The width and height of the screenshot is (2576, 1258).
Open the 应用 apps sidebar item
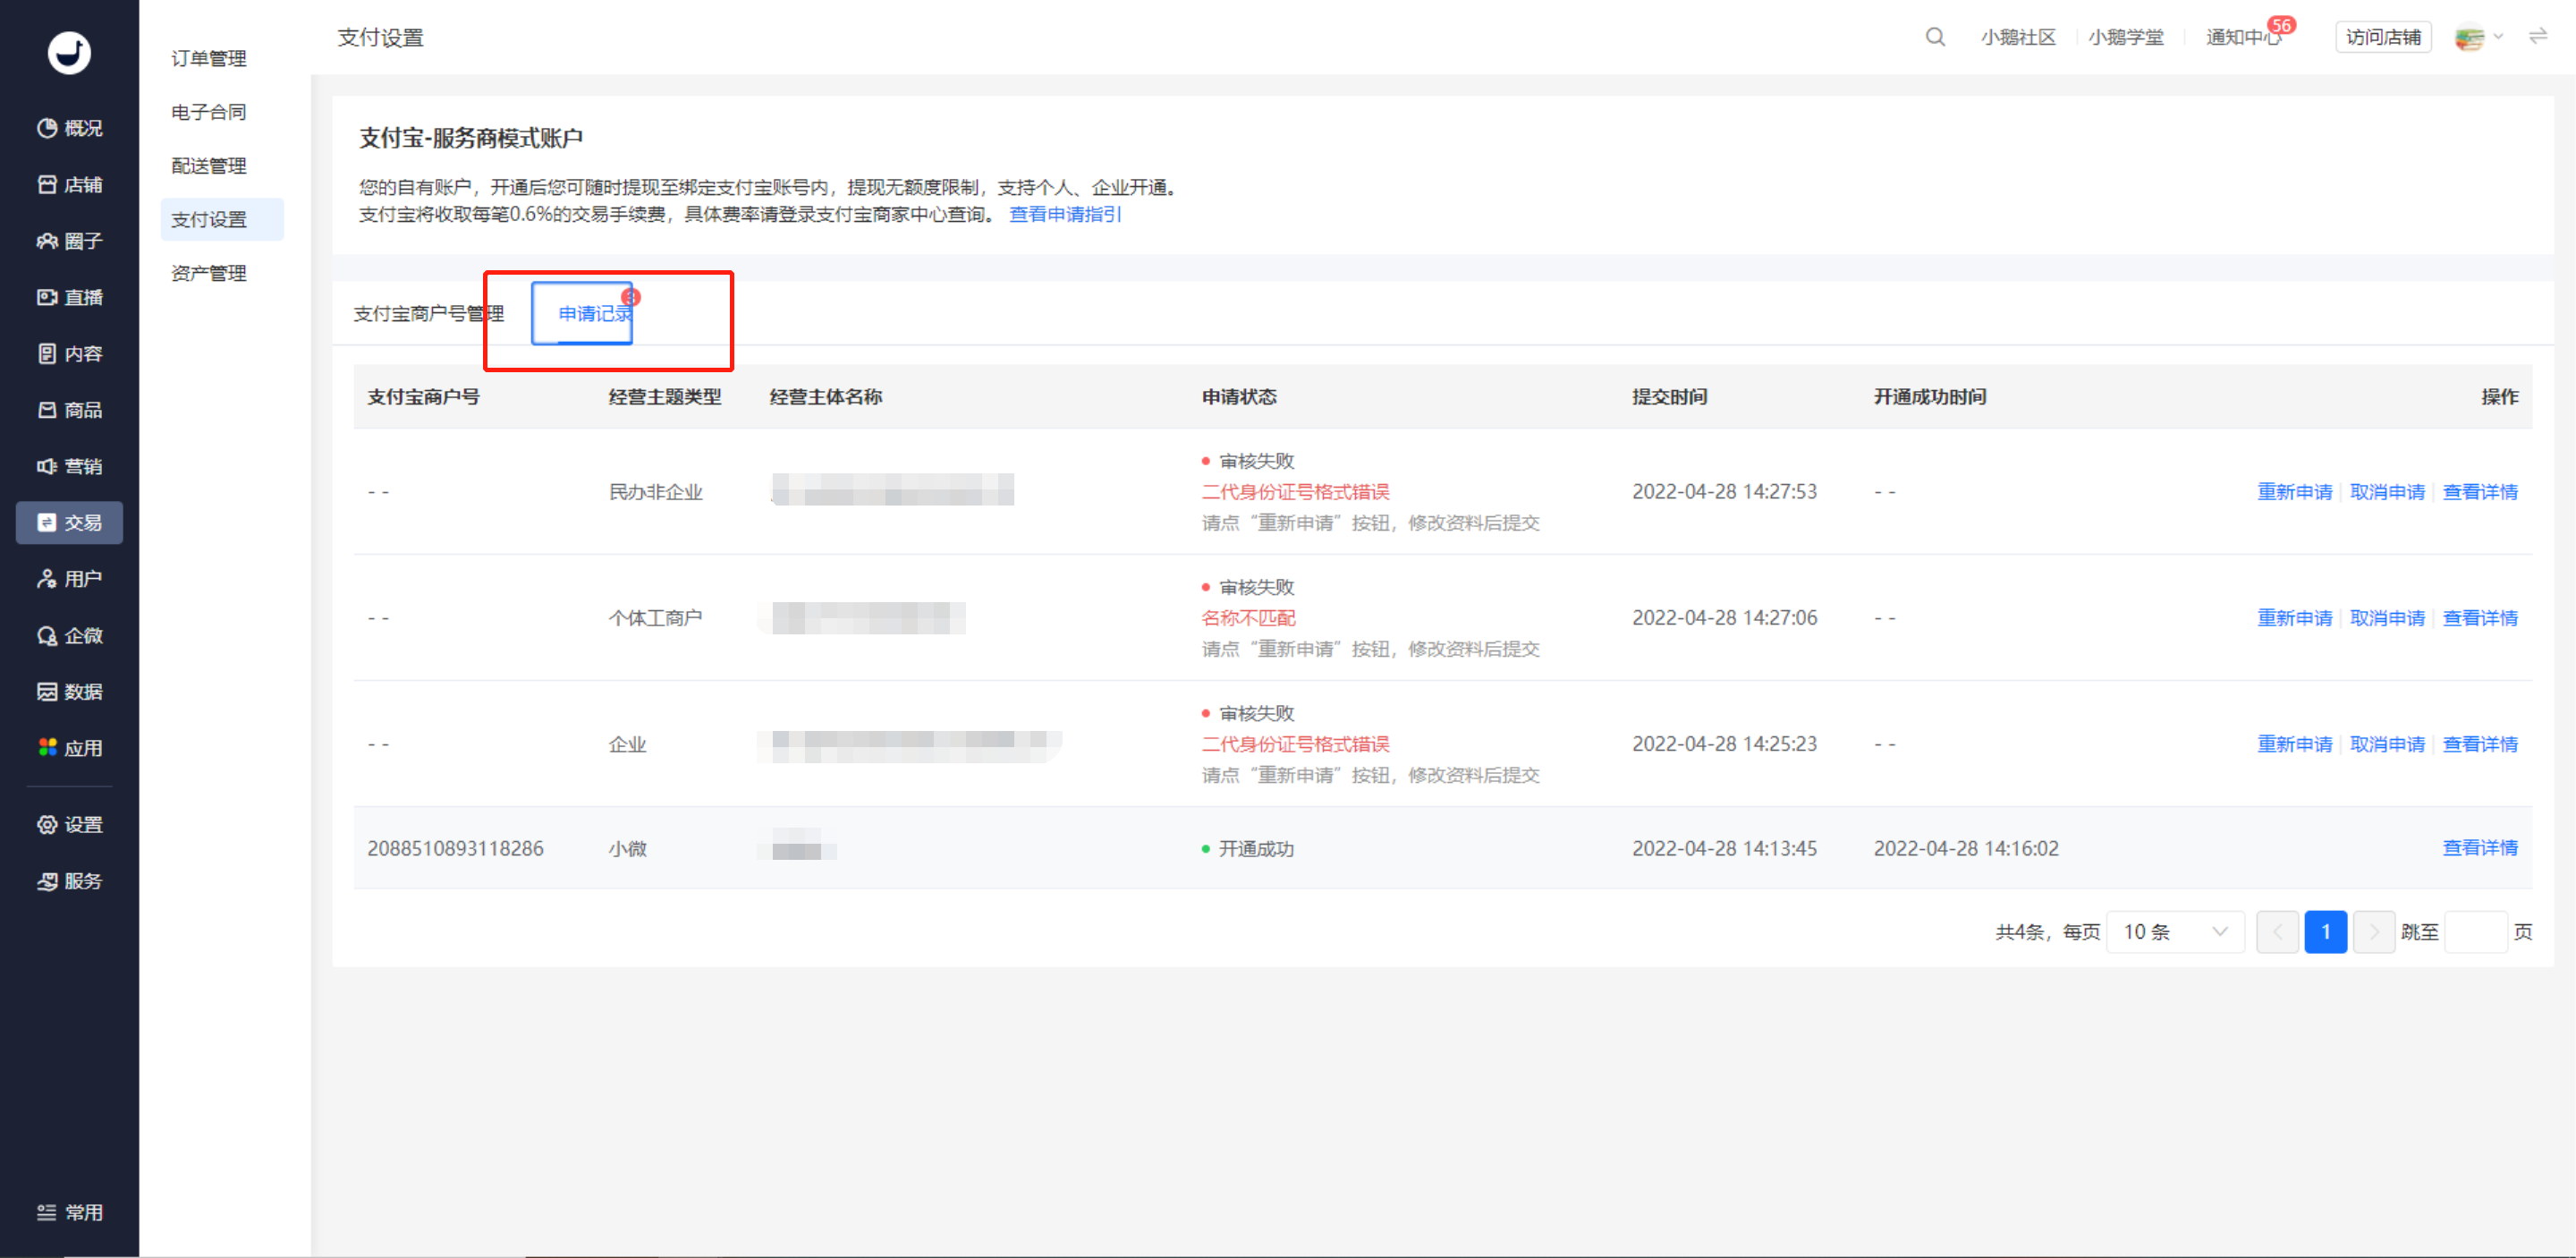pos(69,748)
